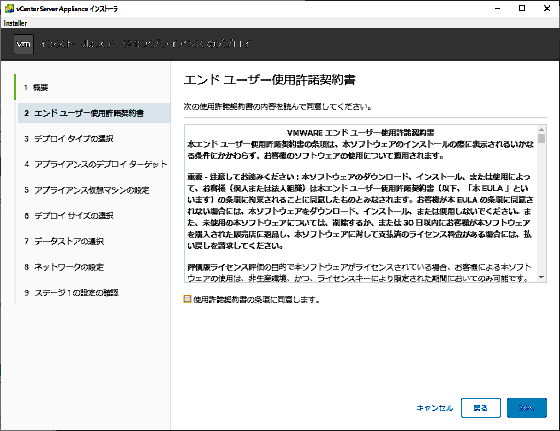Open the Installer menu
Viewport: 560px width, 431px height.
click(x=15, y=23)
